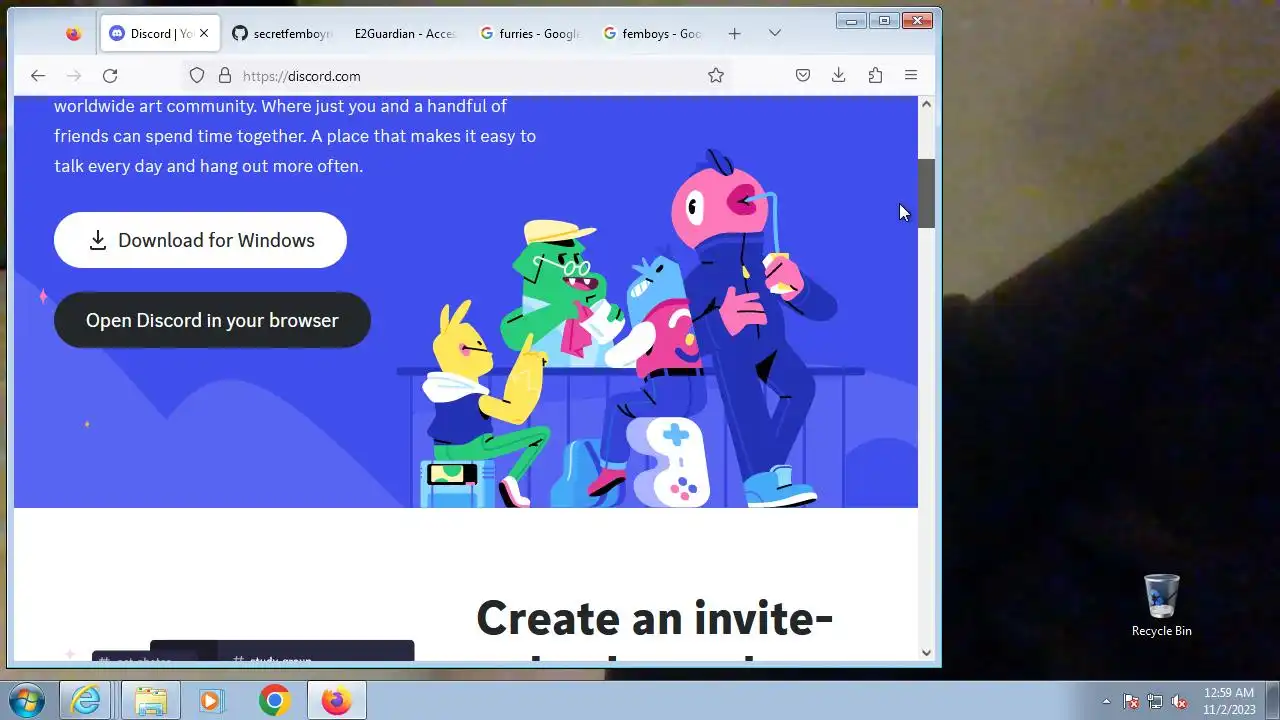
Task: Go back with the back arrow
Action: click(x=37, y=75)
